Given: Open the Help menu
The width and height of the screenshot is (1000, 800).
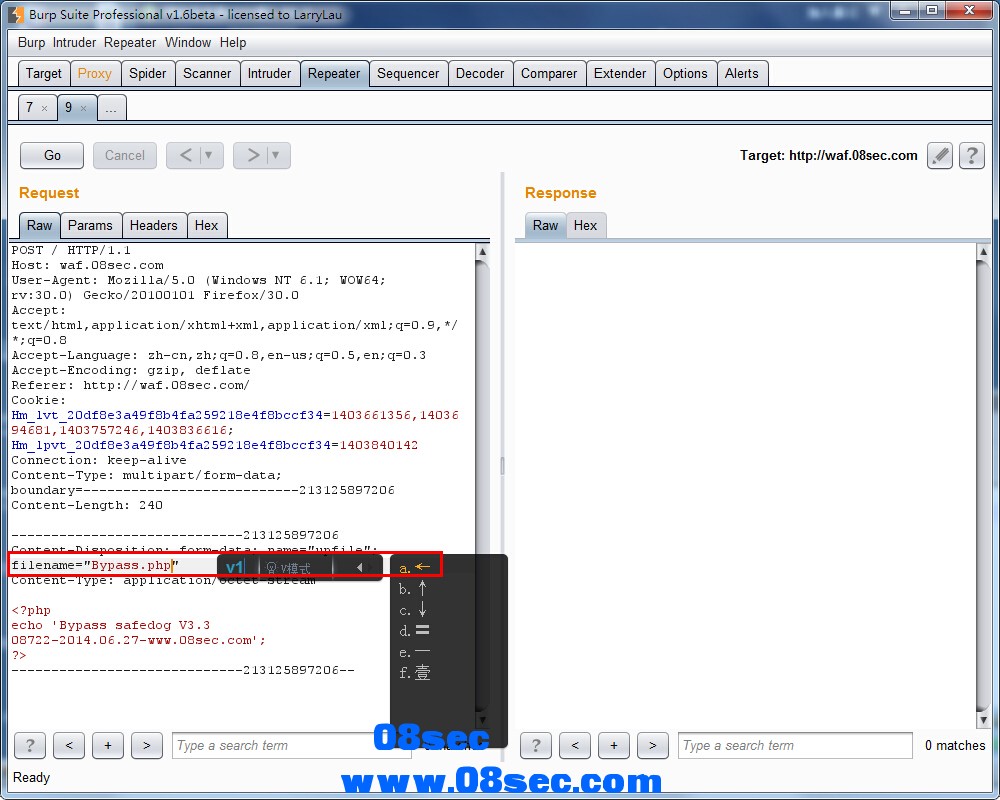Looking at the screenshot, I should (233, 43).
